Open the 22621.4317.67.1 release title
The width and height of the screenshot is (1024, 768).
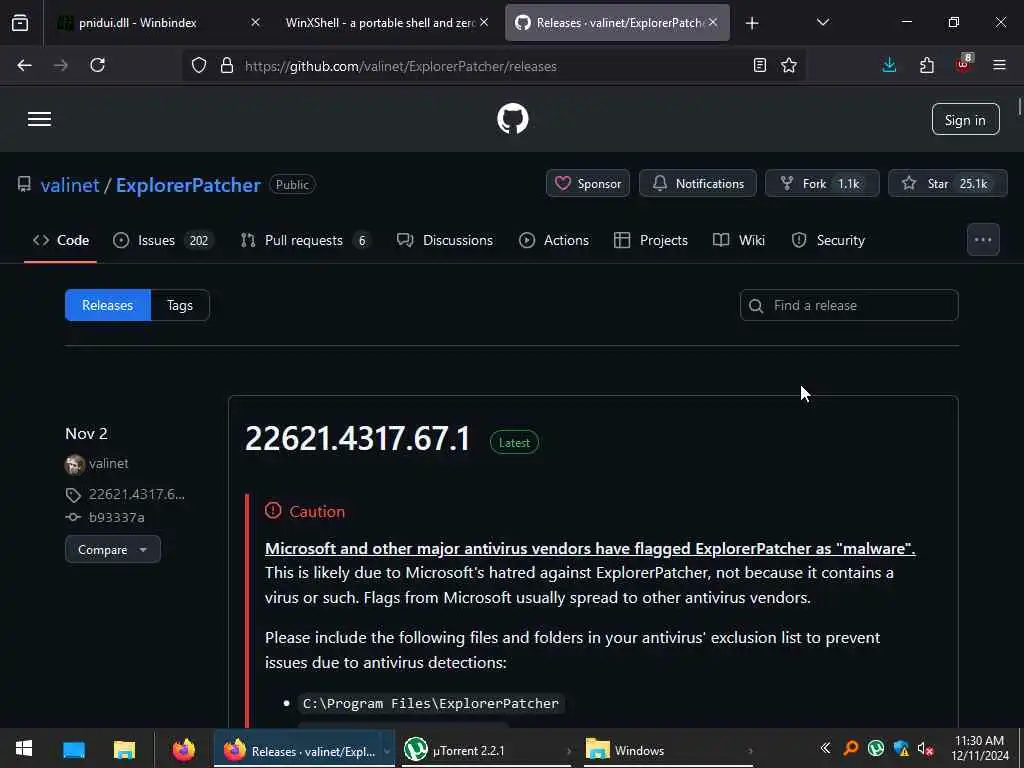(357, 439)
